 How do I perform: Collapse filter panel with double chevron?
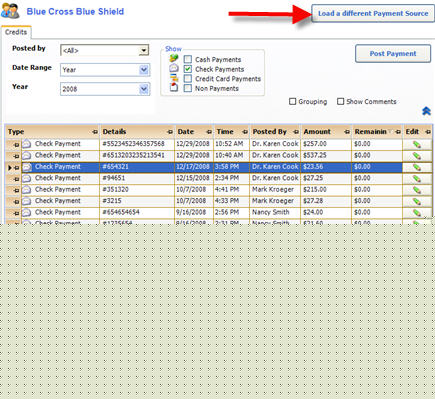(x=426, y=111)
